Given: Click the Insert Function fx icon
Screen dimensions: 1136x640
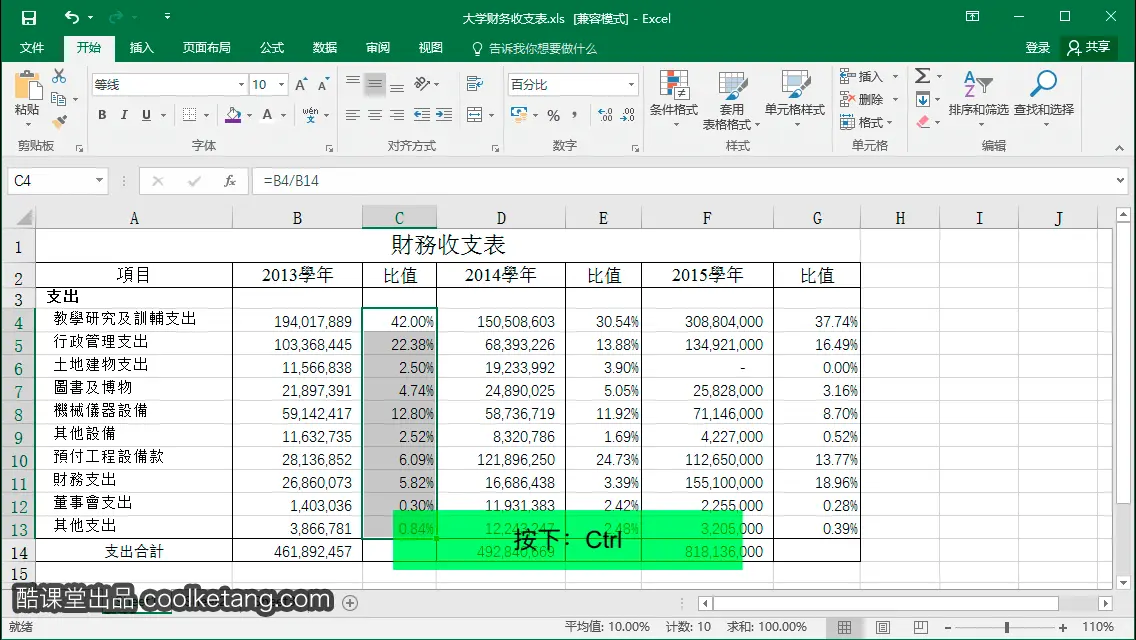Looking at the screenshot, I should pos(230,180).
